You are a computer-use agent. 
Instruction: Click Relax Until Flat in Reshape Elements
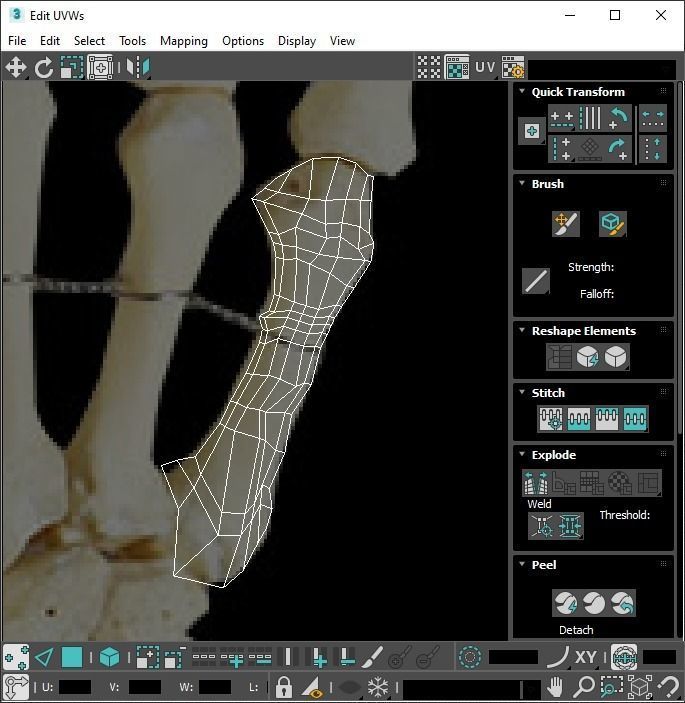[x=587, y=357]
